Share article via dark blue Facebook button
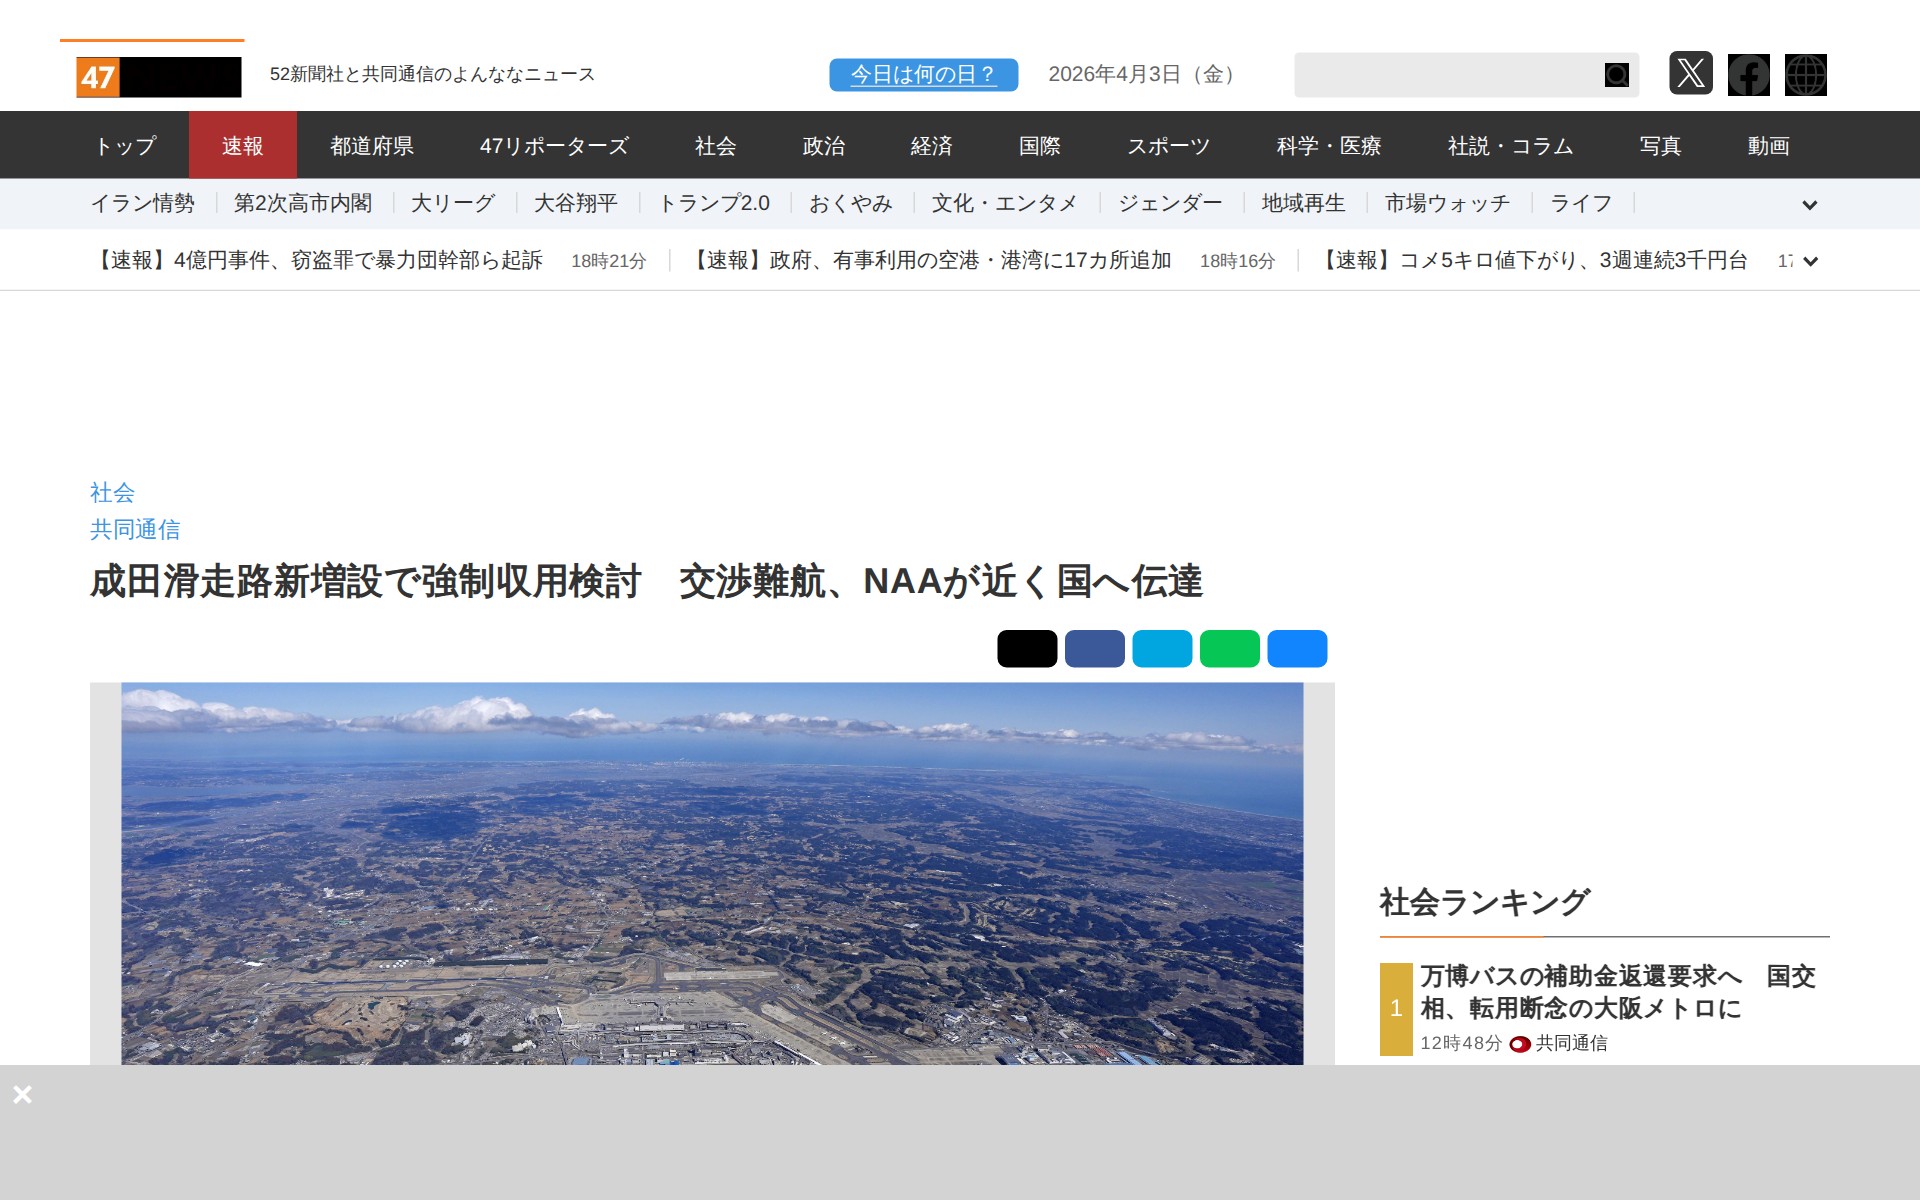 tap(1094, 648)
